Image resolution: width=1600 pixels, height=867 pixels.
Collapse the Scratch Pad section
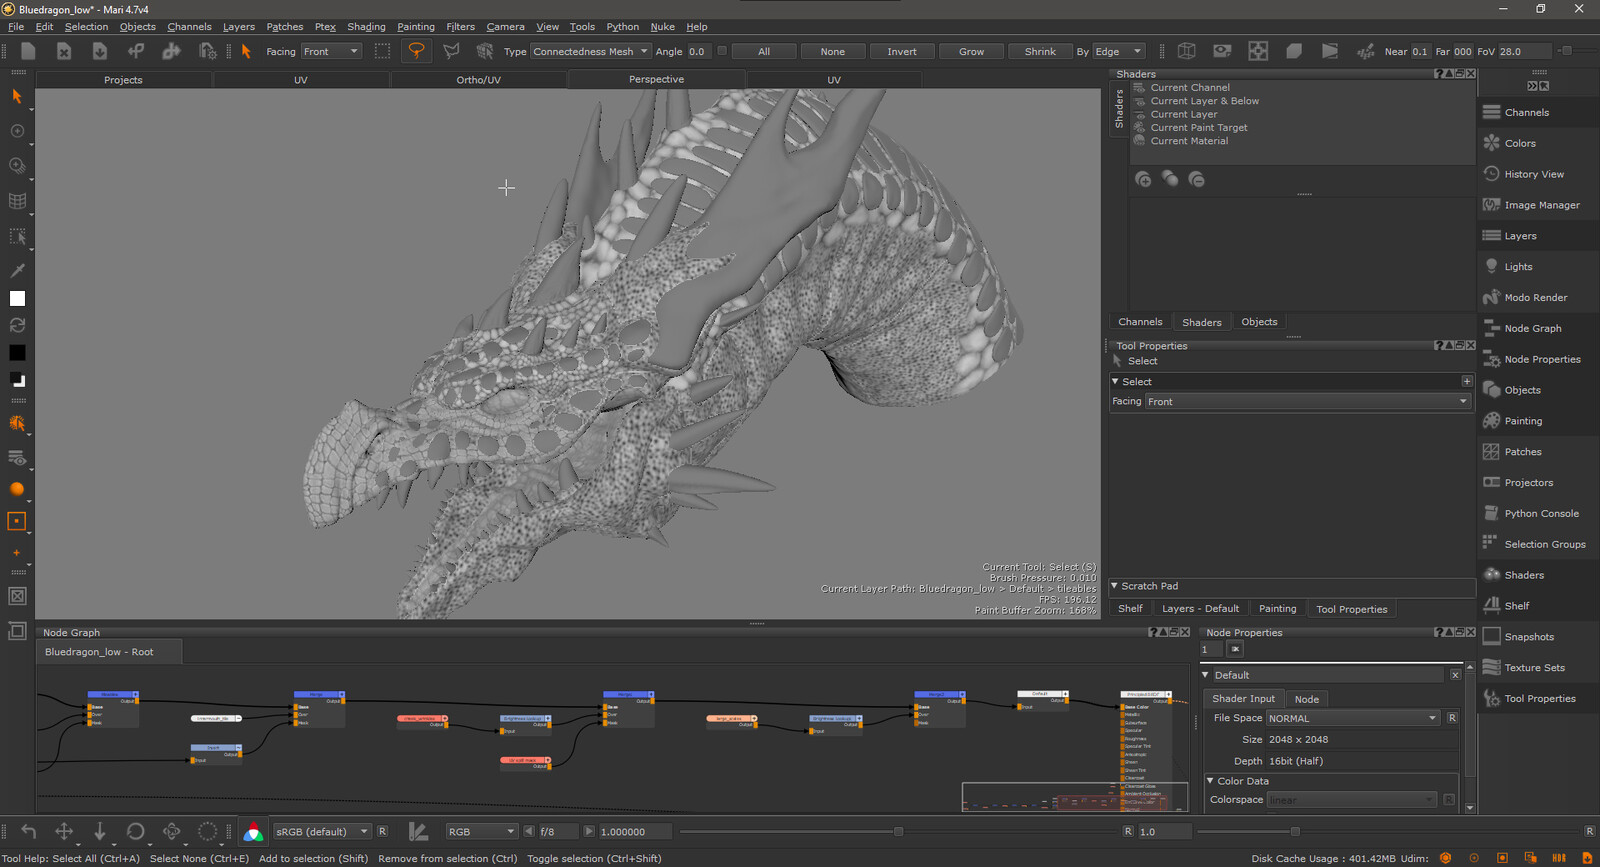1115,586
